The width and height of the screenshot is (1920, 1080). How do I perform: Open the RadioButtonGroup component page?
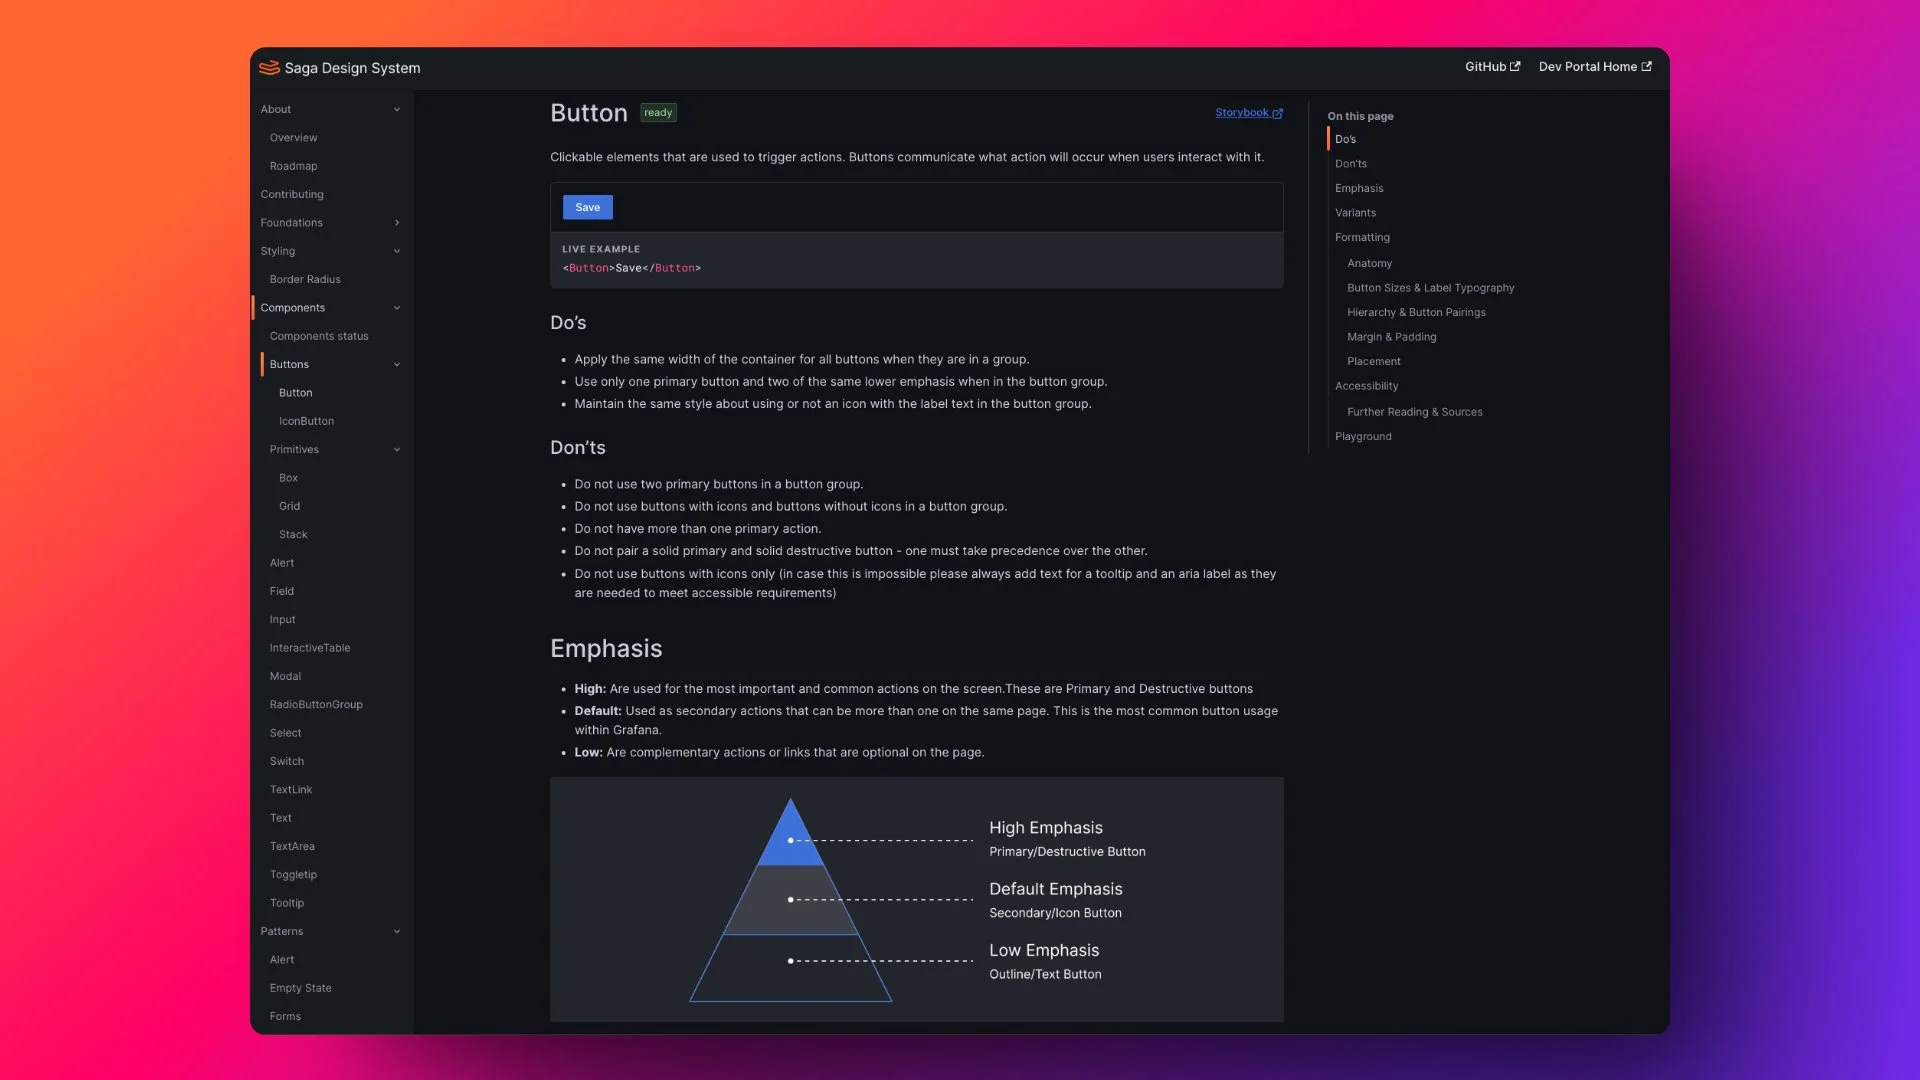coord(316,705)
